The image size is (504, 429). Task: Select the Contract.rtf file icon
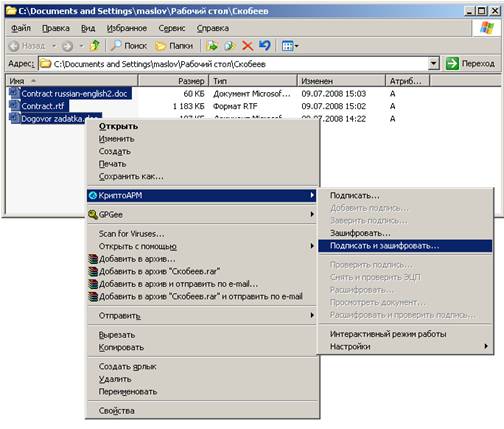15,106
